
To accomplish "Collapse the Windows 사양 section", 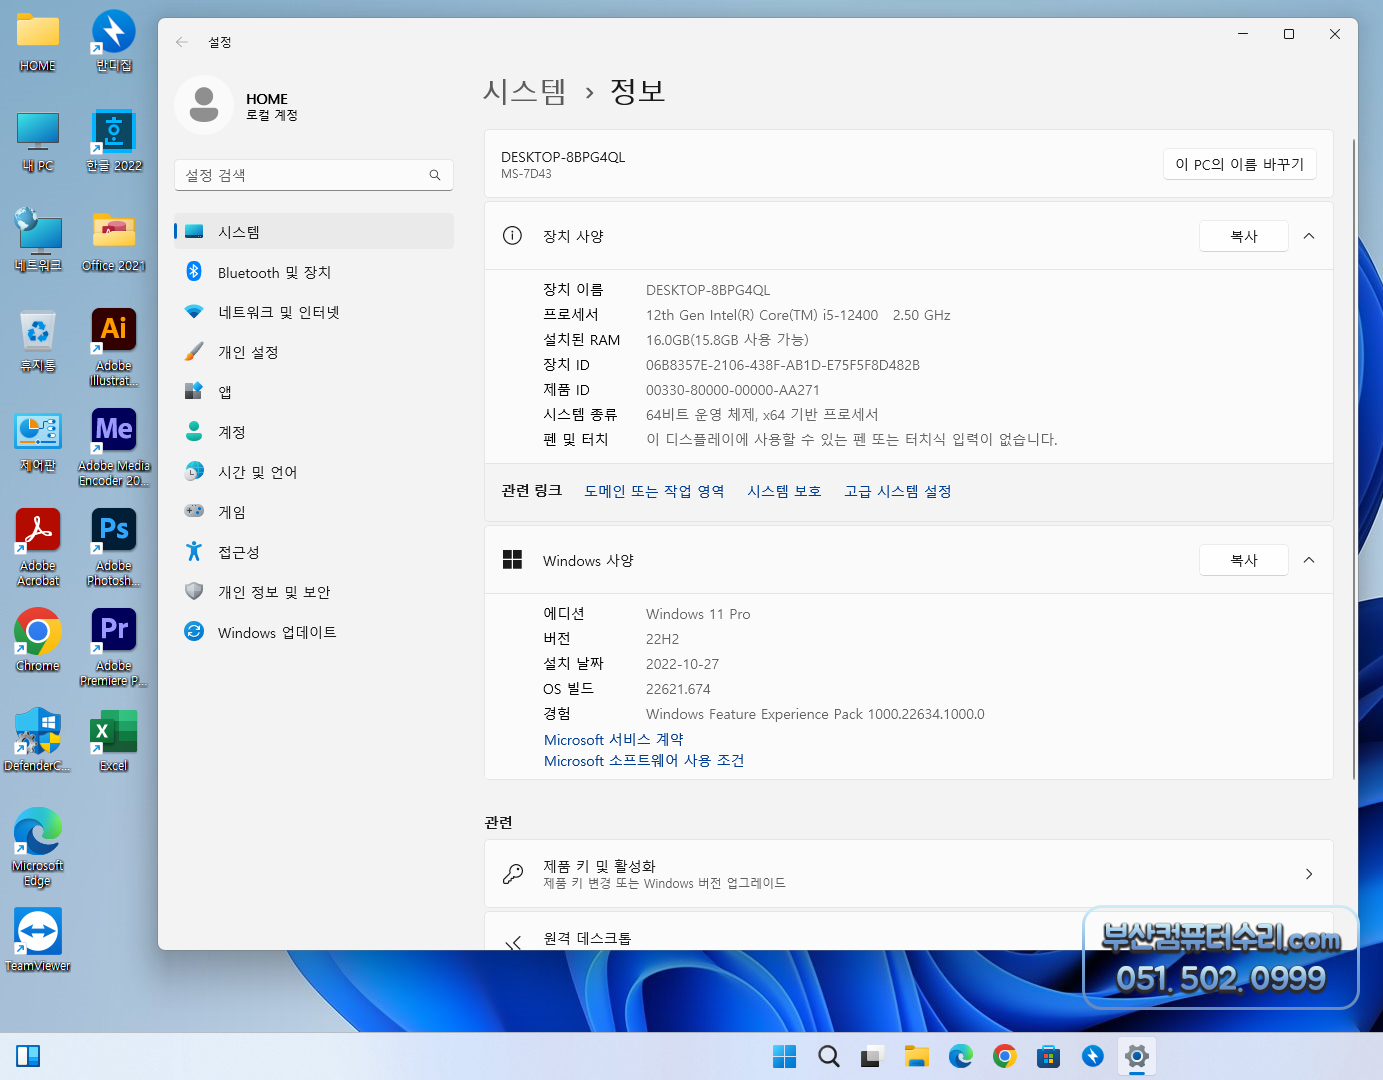I will tap(1309, 560).
